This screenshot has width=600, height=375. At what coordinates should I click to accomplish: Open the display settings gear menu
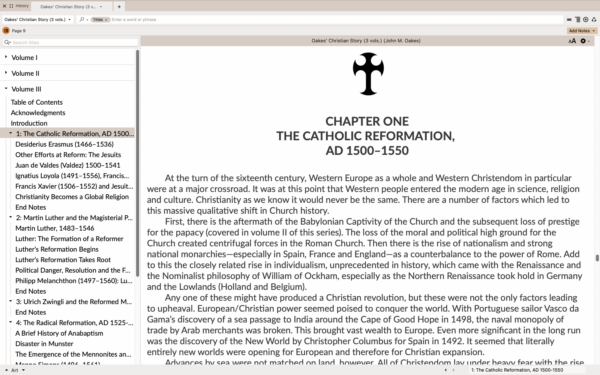pos(584,41)
